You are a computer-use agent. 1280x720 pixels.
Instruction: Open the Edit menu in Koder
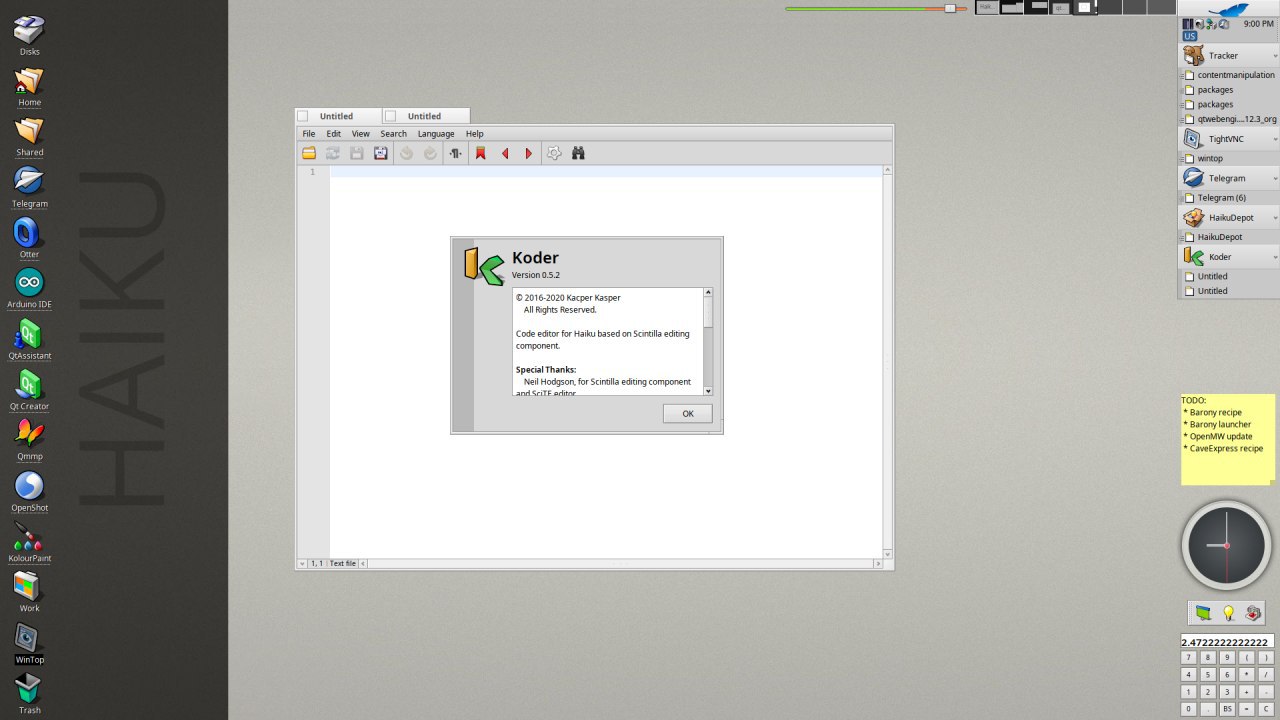point(334,133)
